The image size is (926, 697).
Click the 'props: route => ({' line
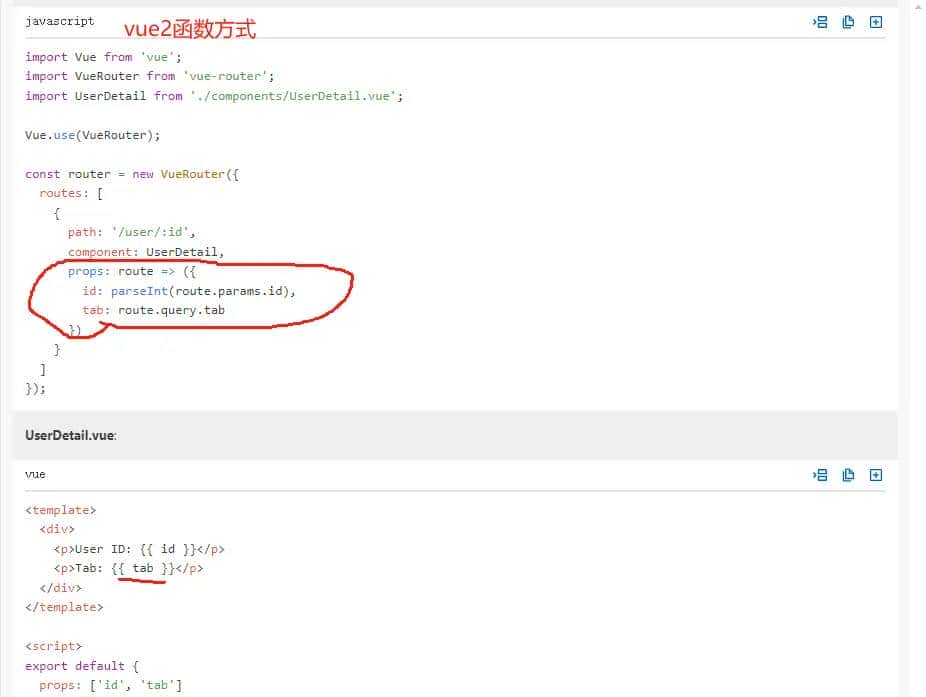132,271
